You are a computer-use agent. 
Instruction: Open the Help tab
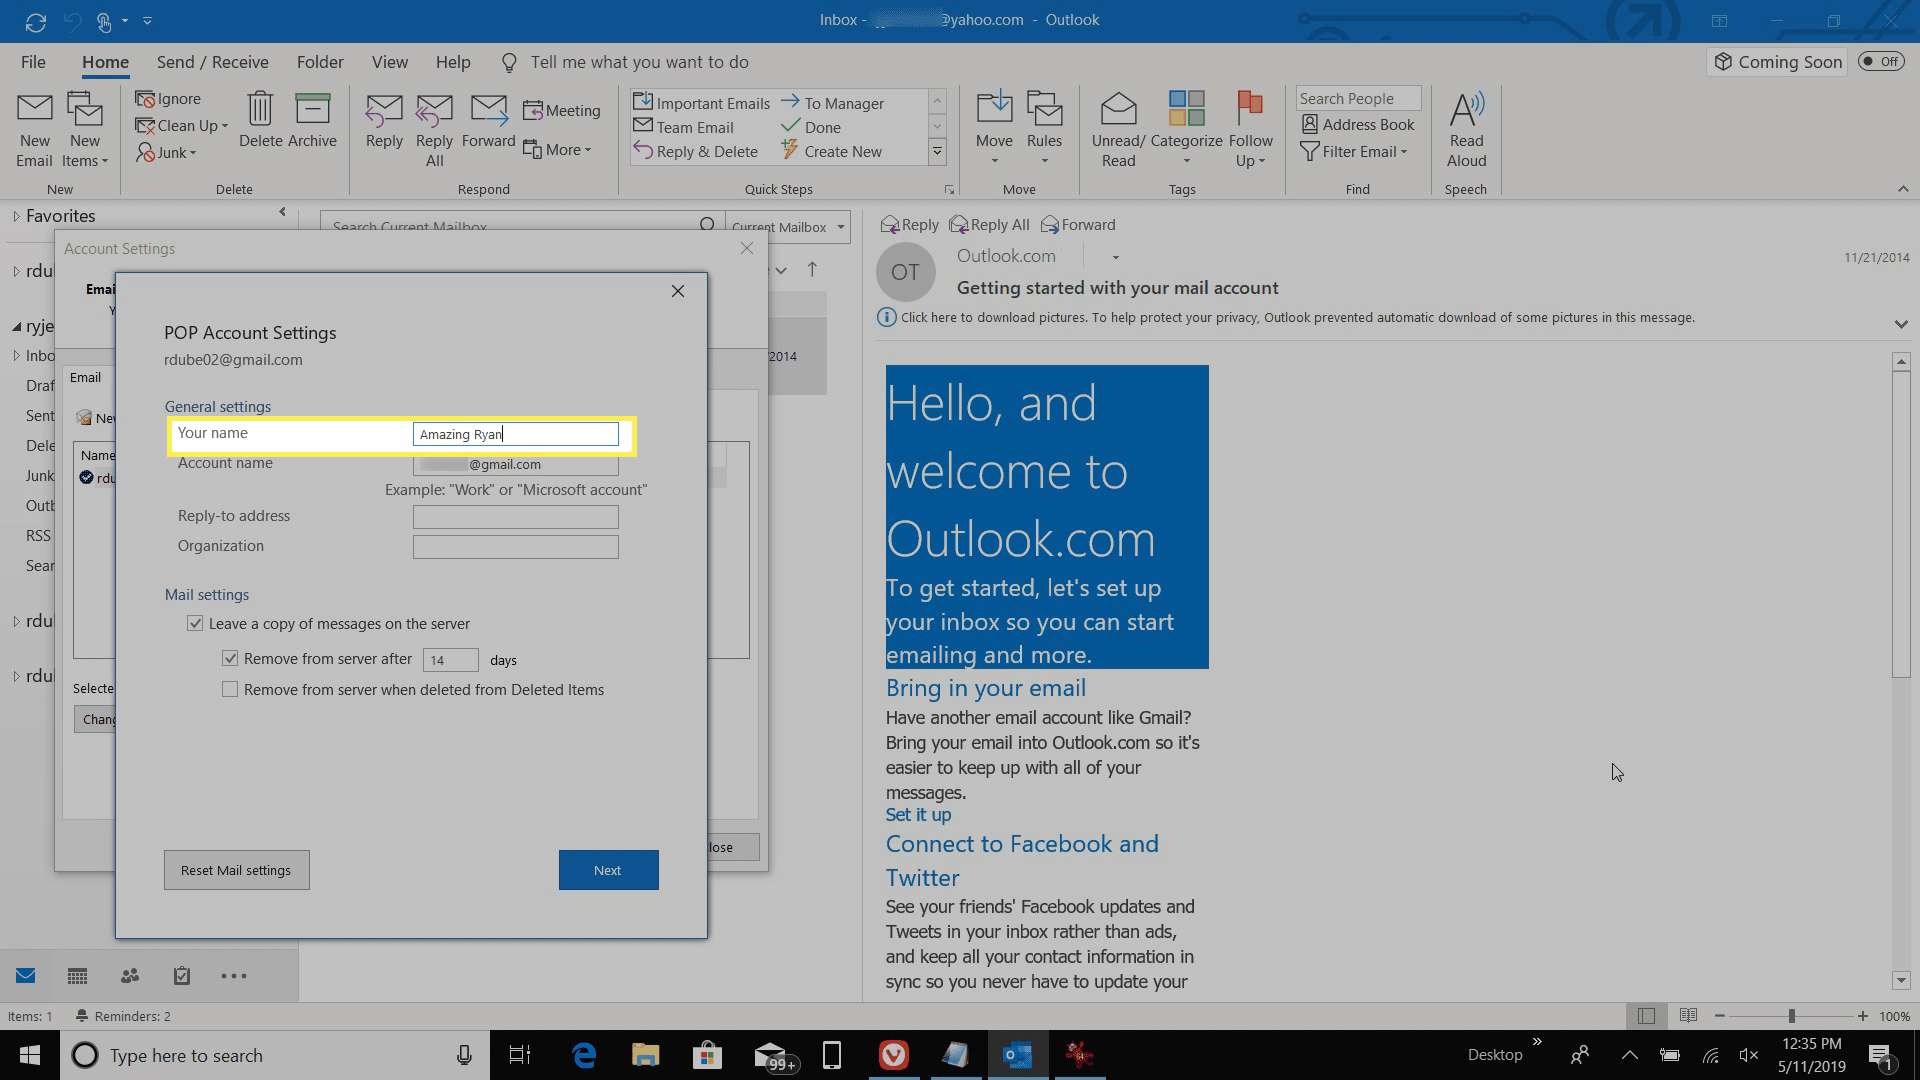(453, 62)
